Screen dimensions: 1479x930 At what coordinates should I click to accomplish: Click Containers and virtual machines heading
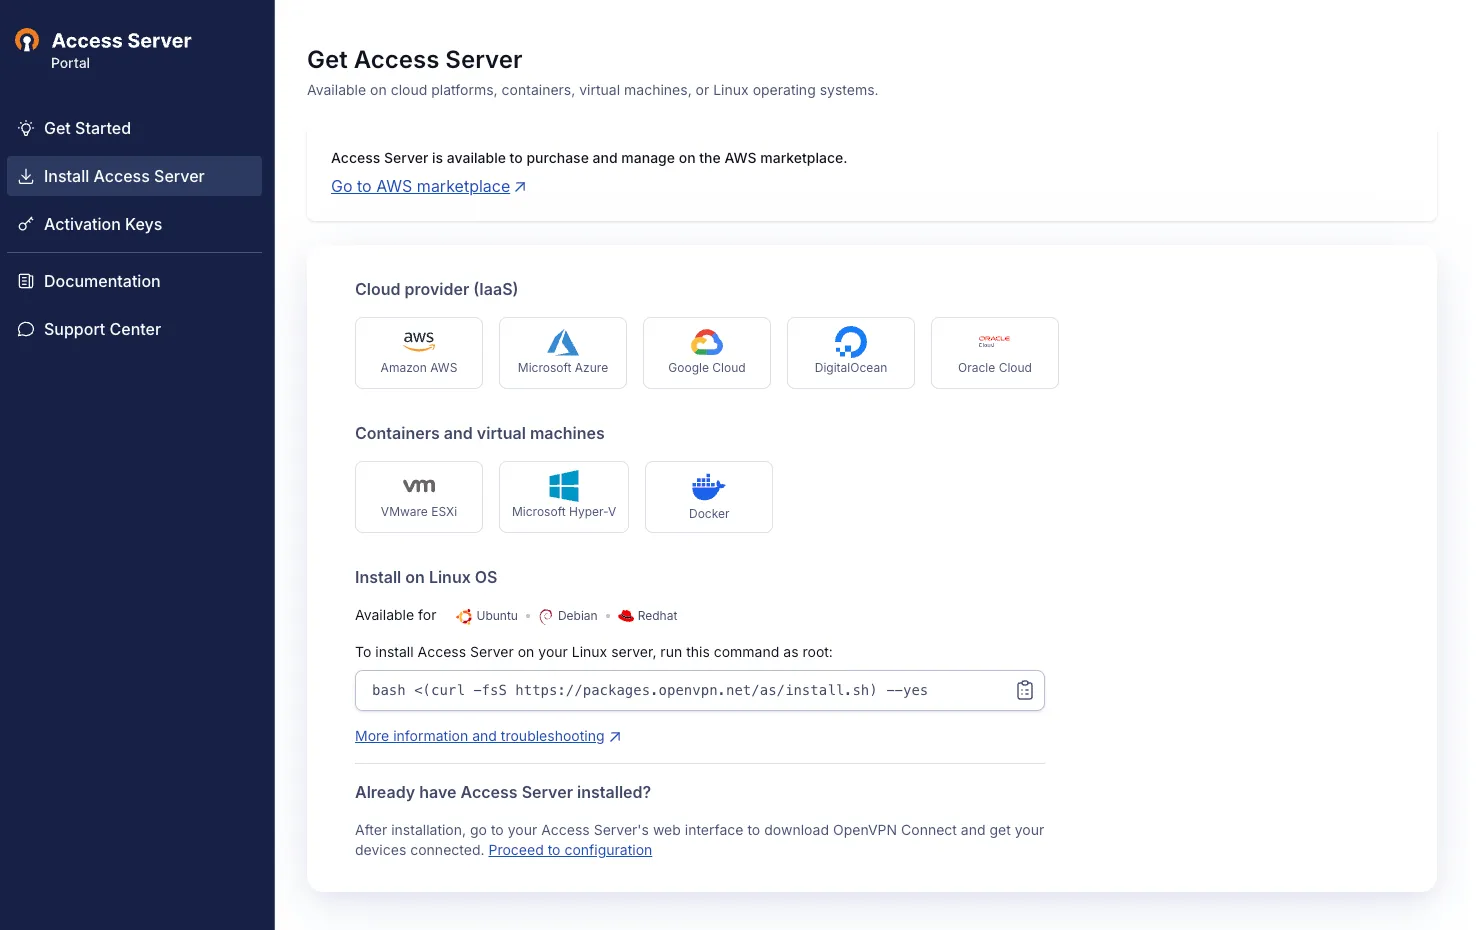point(480,433)
